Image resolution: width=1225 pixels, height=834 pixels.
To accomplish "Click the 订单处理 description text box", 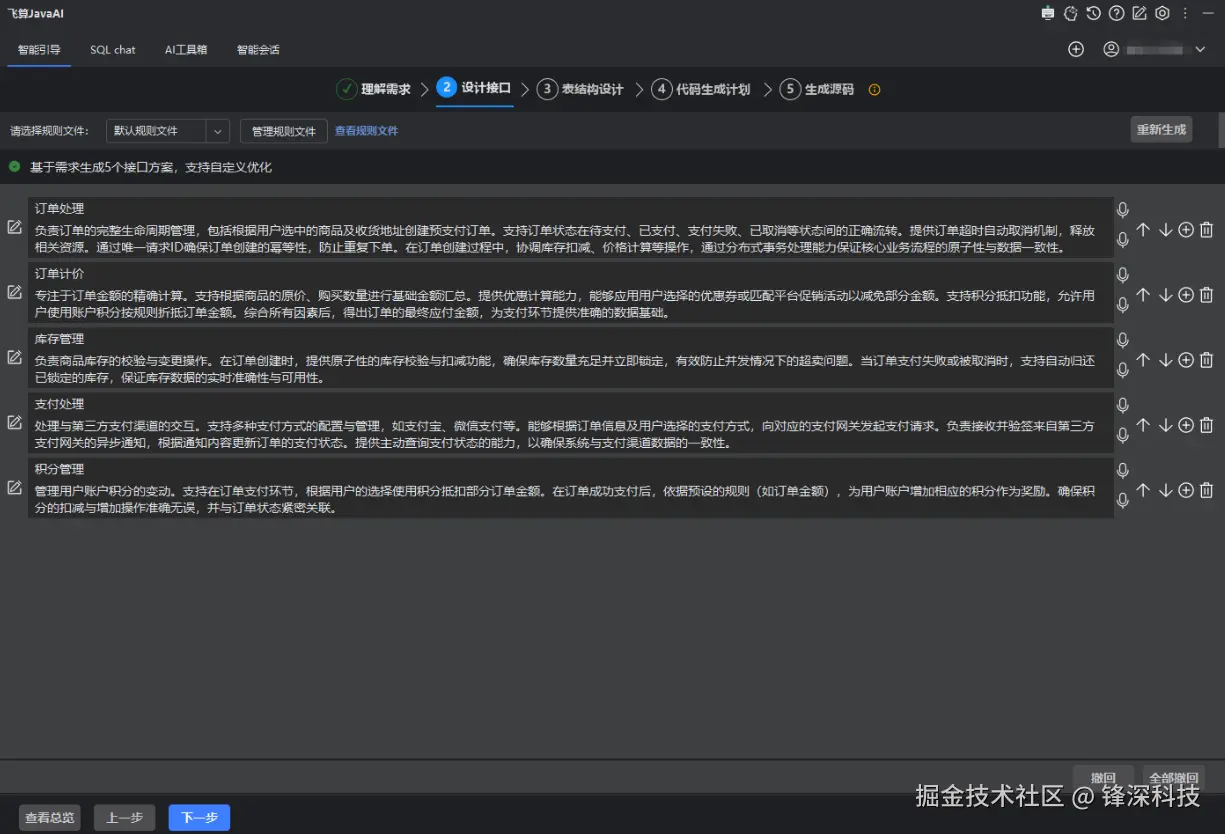I will 570,238.
